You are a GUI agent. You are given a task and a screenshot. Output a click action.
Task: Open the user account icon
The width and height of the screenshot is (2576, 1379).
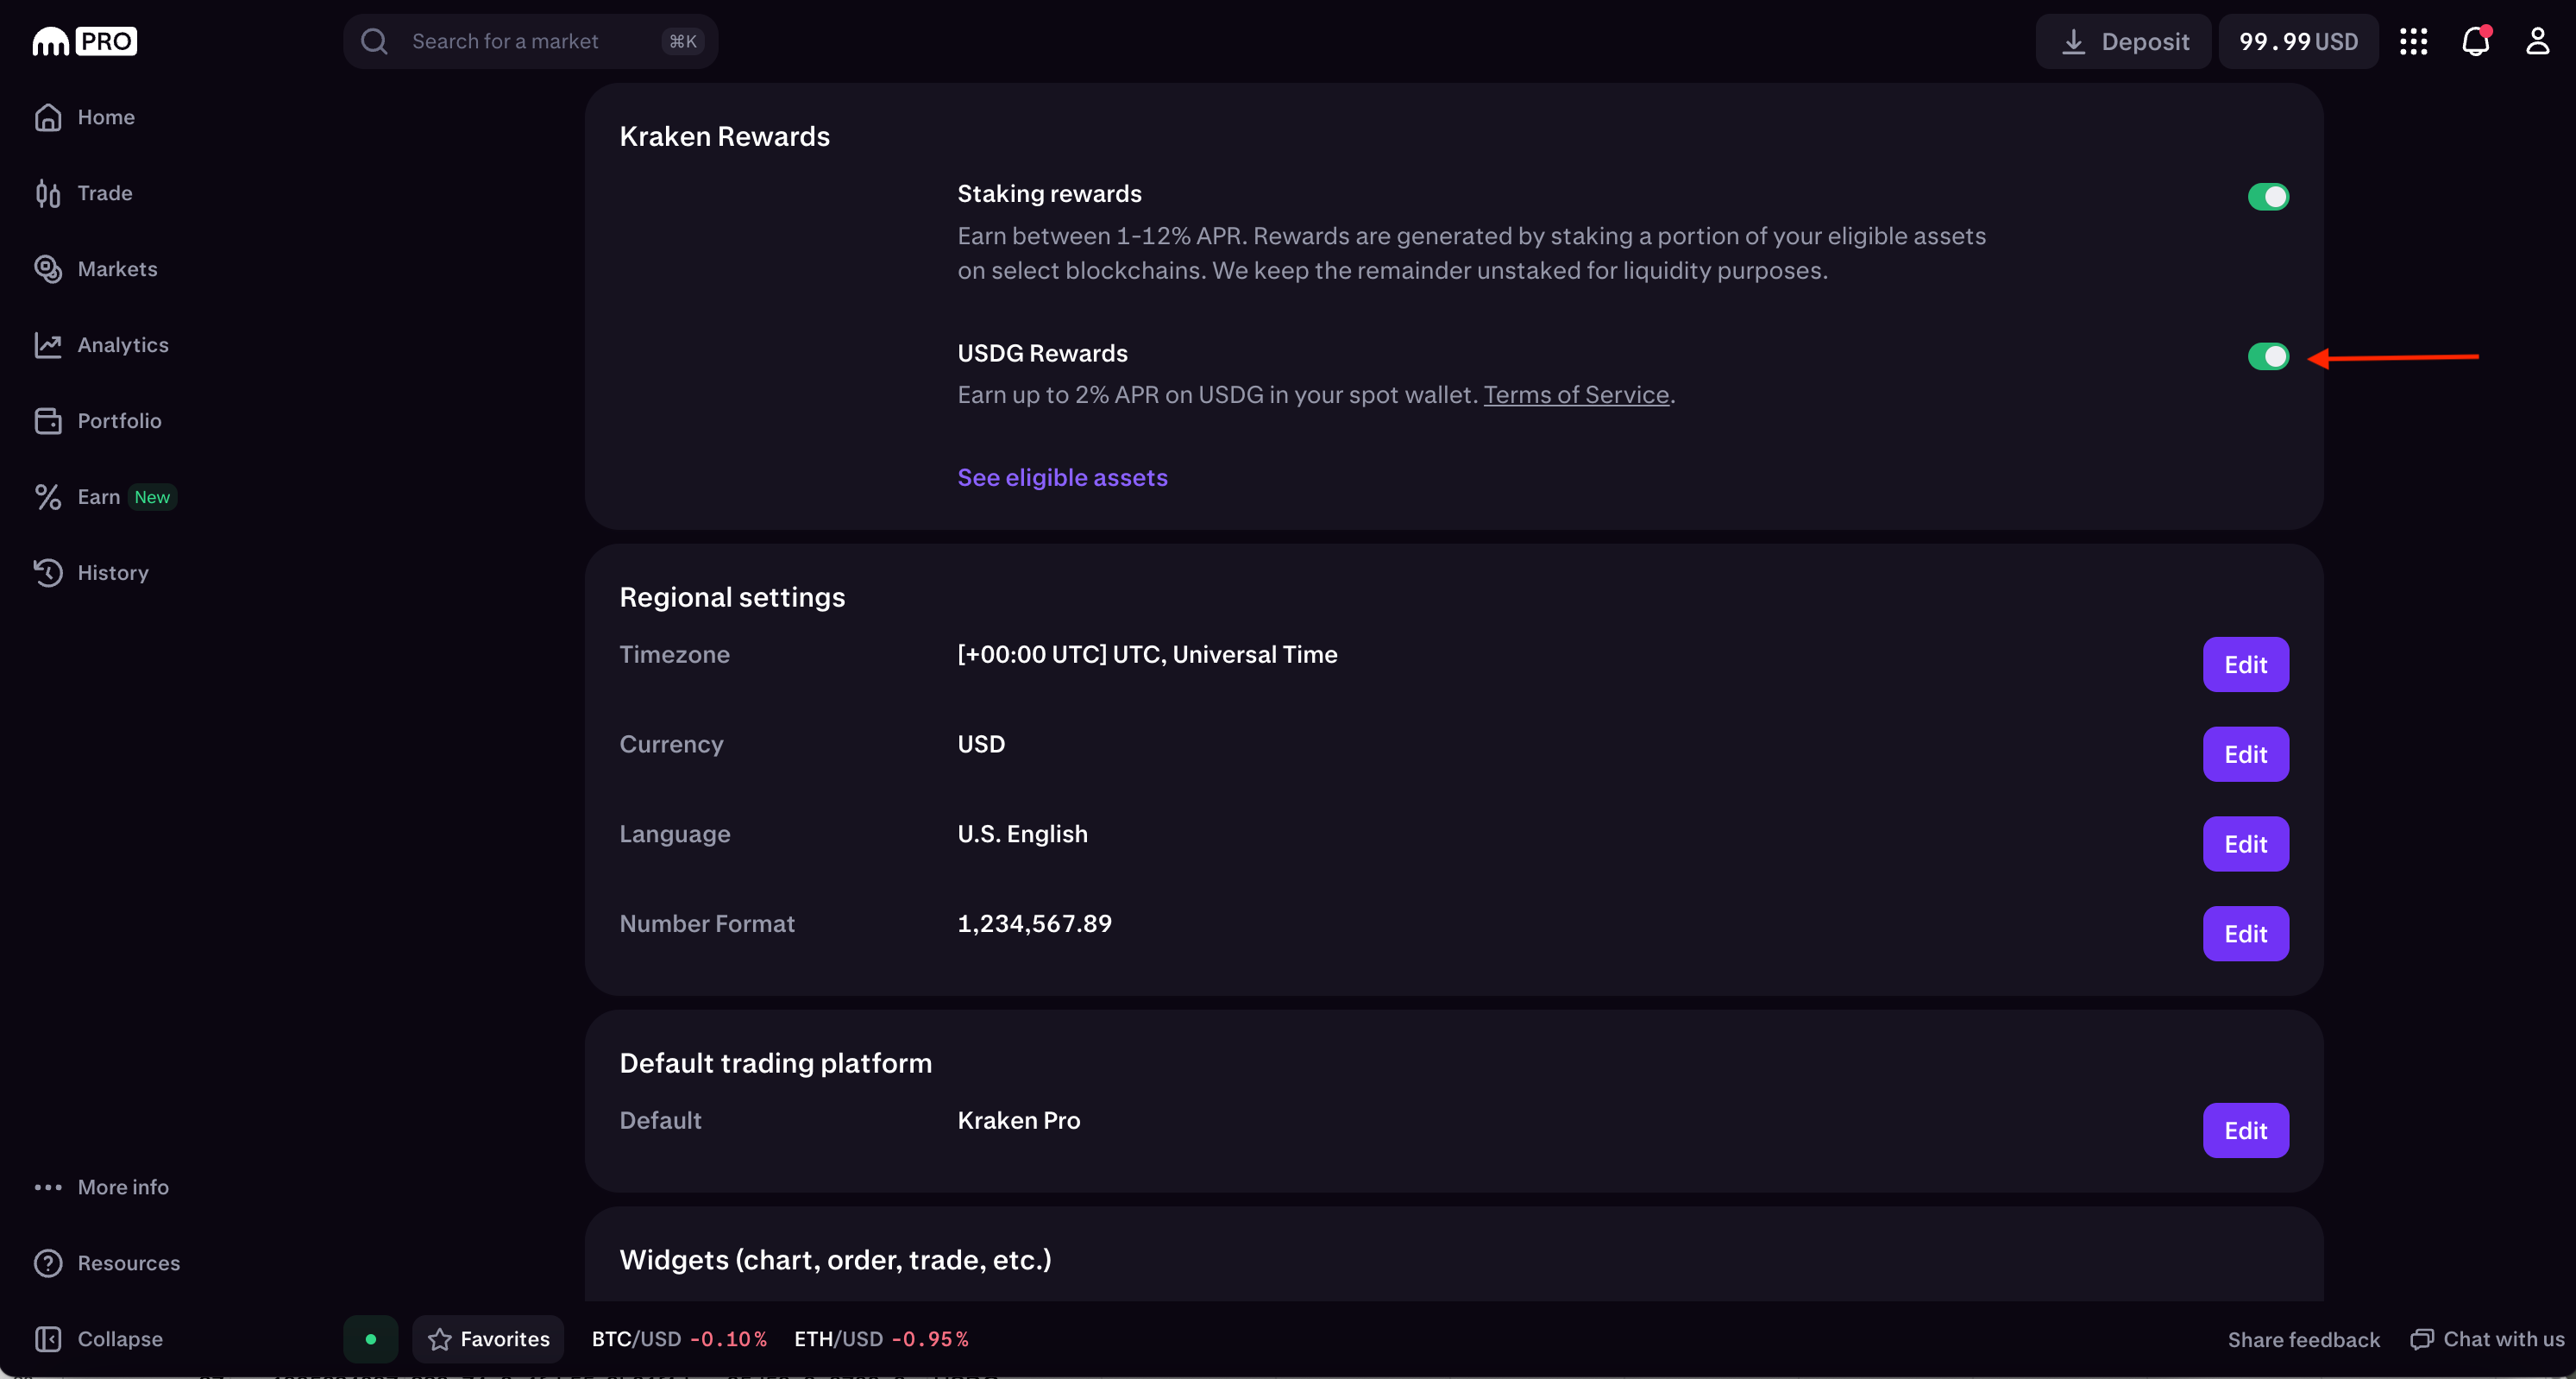tap(2537, 41)
